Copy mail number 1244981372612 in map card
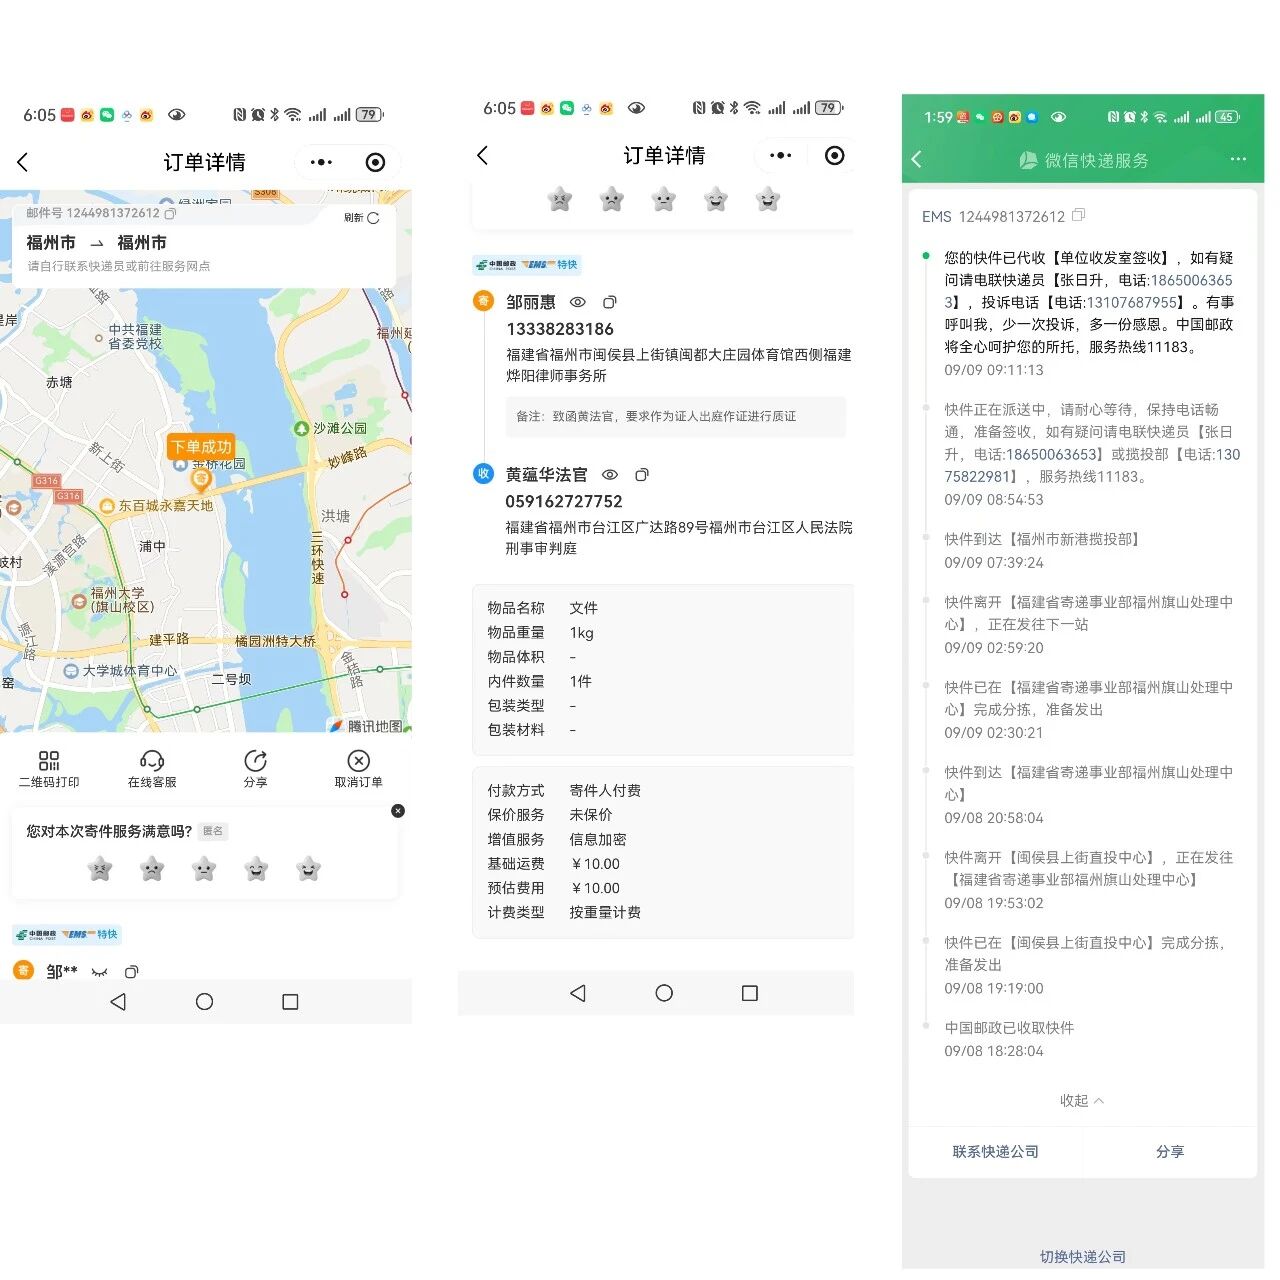This screenshot has height=1280, width=1280. pos(170,213)
